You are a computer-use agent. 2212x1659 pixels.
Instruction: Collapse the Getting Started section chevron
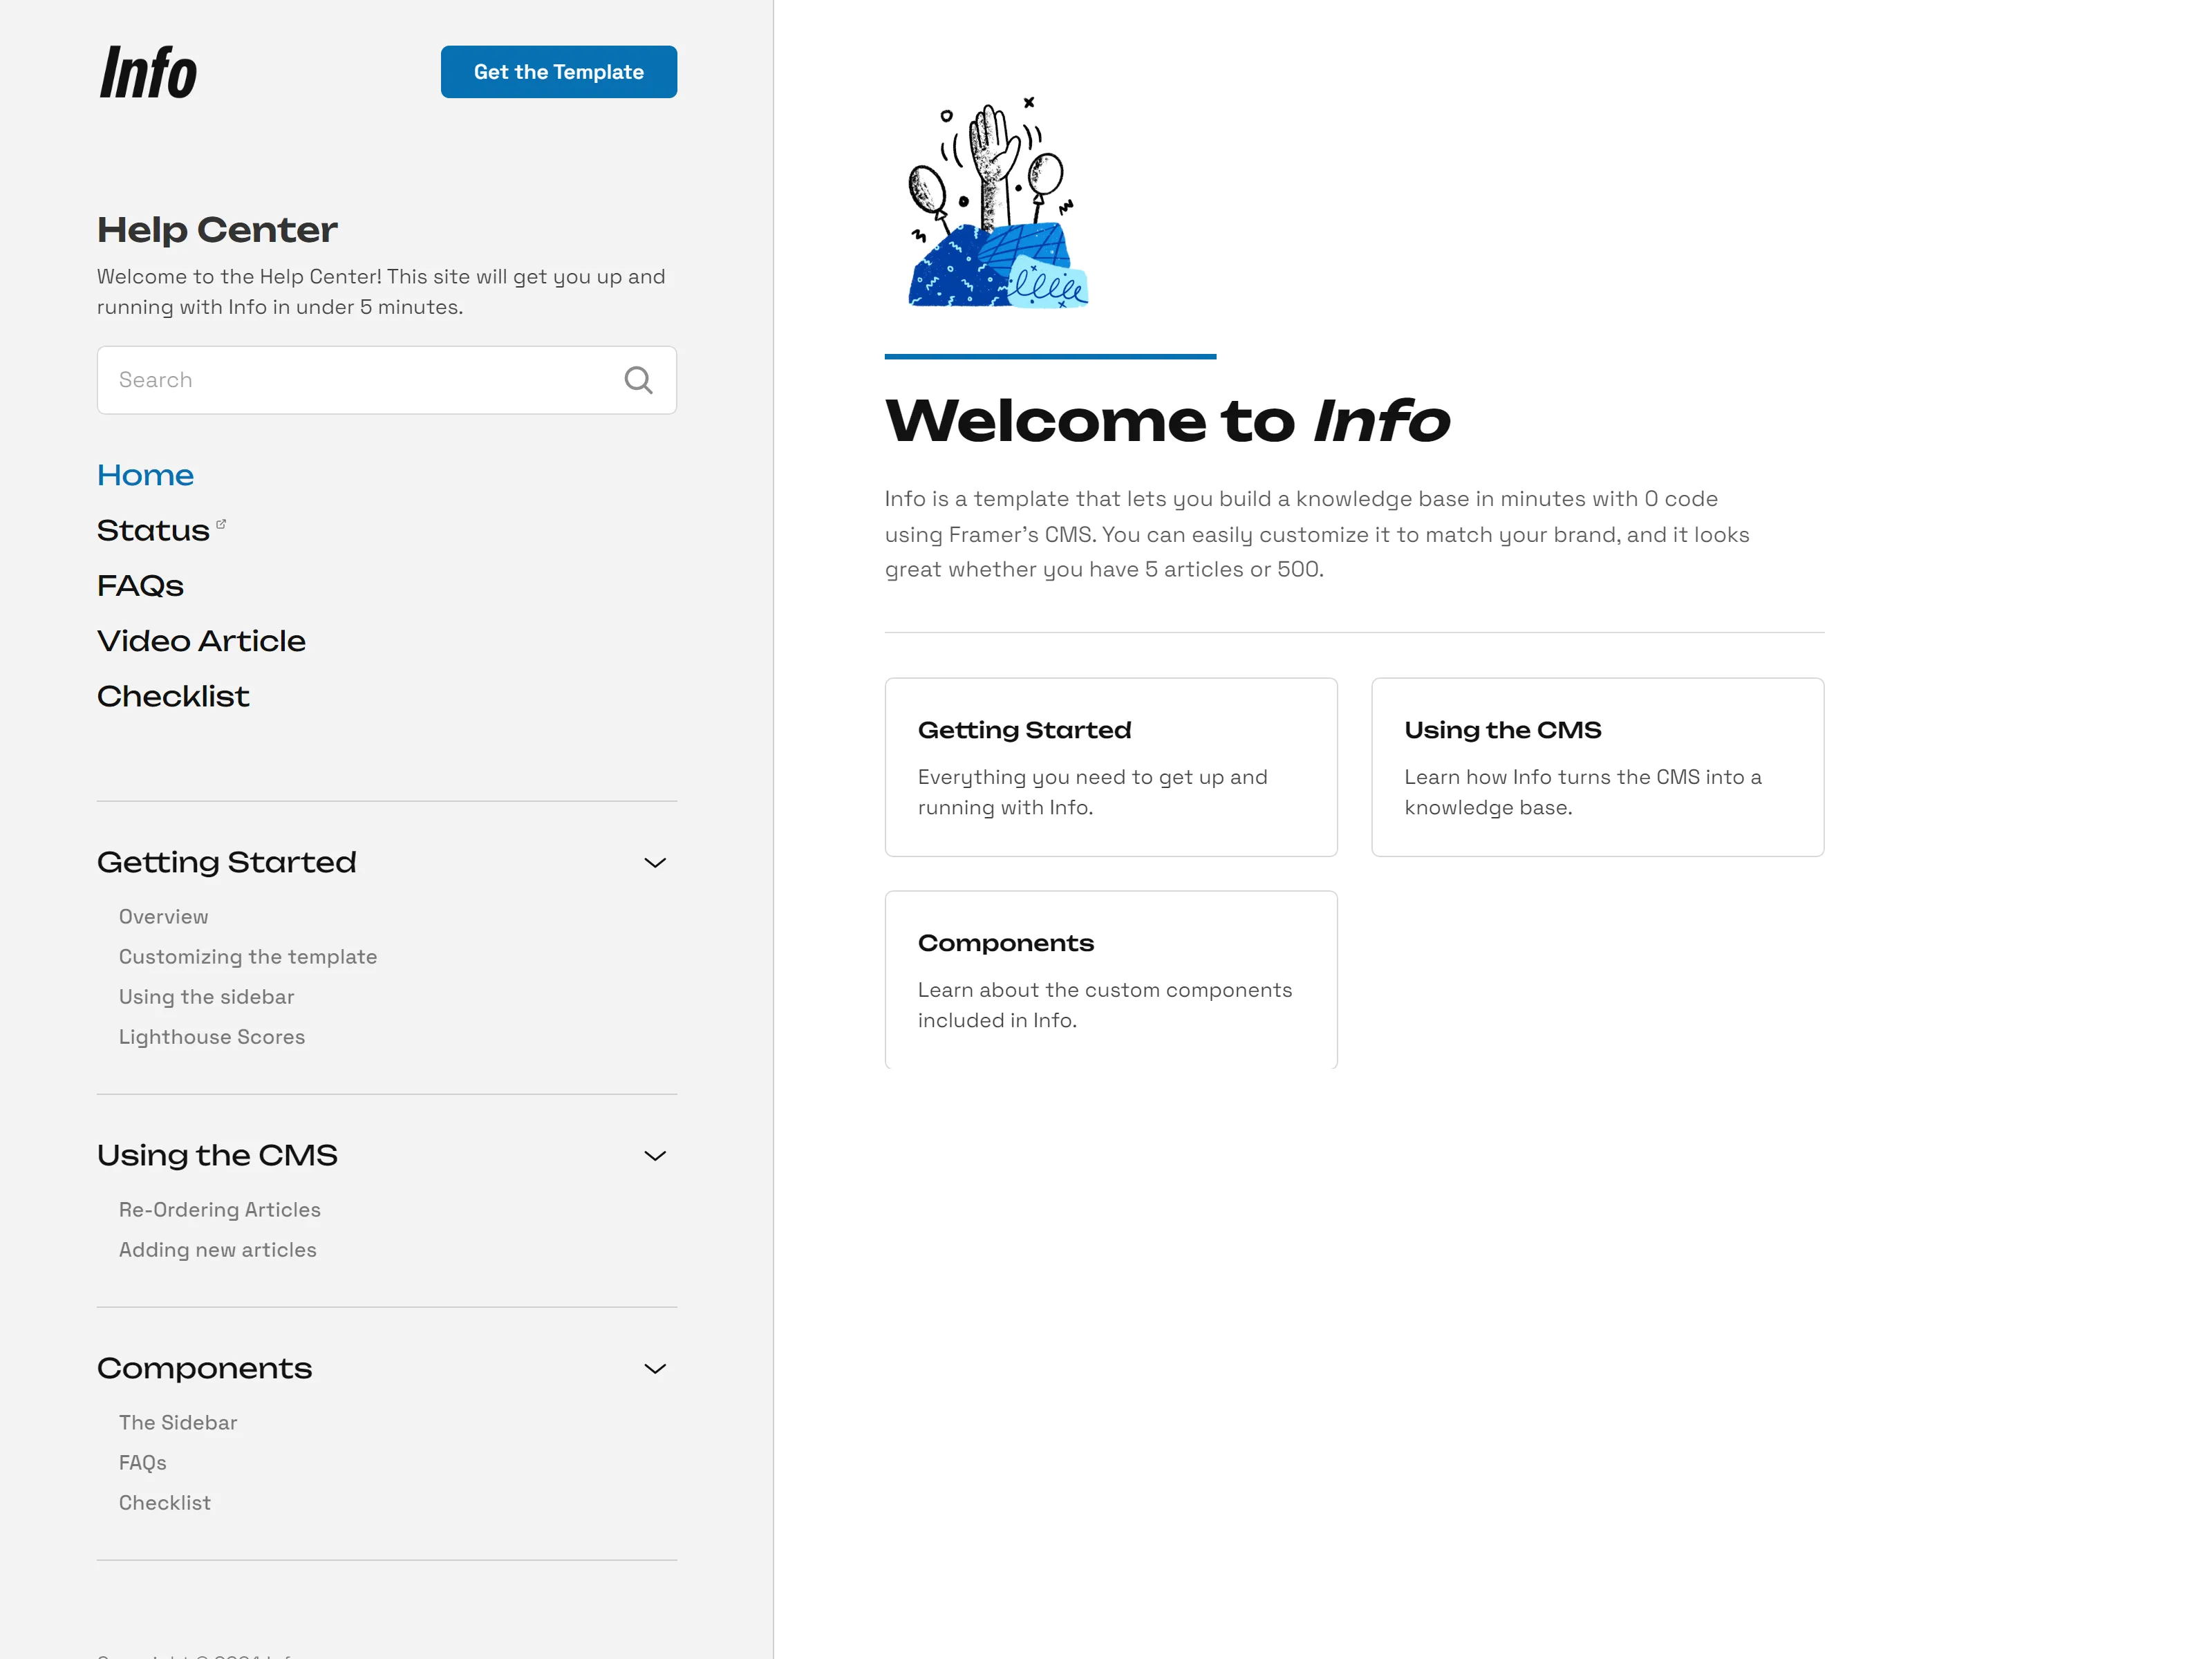pos(655,862)
